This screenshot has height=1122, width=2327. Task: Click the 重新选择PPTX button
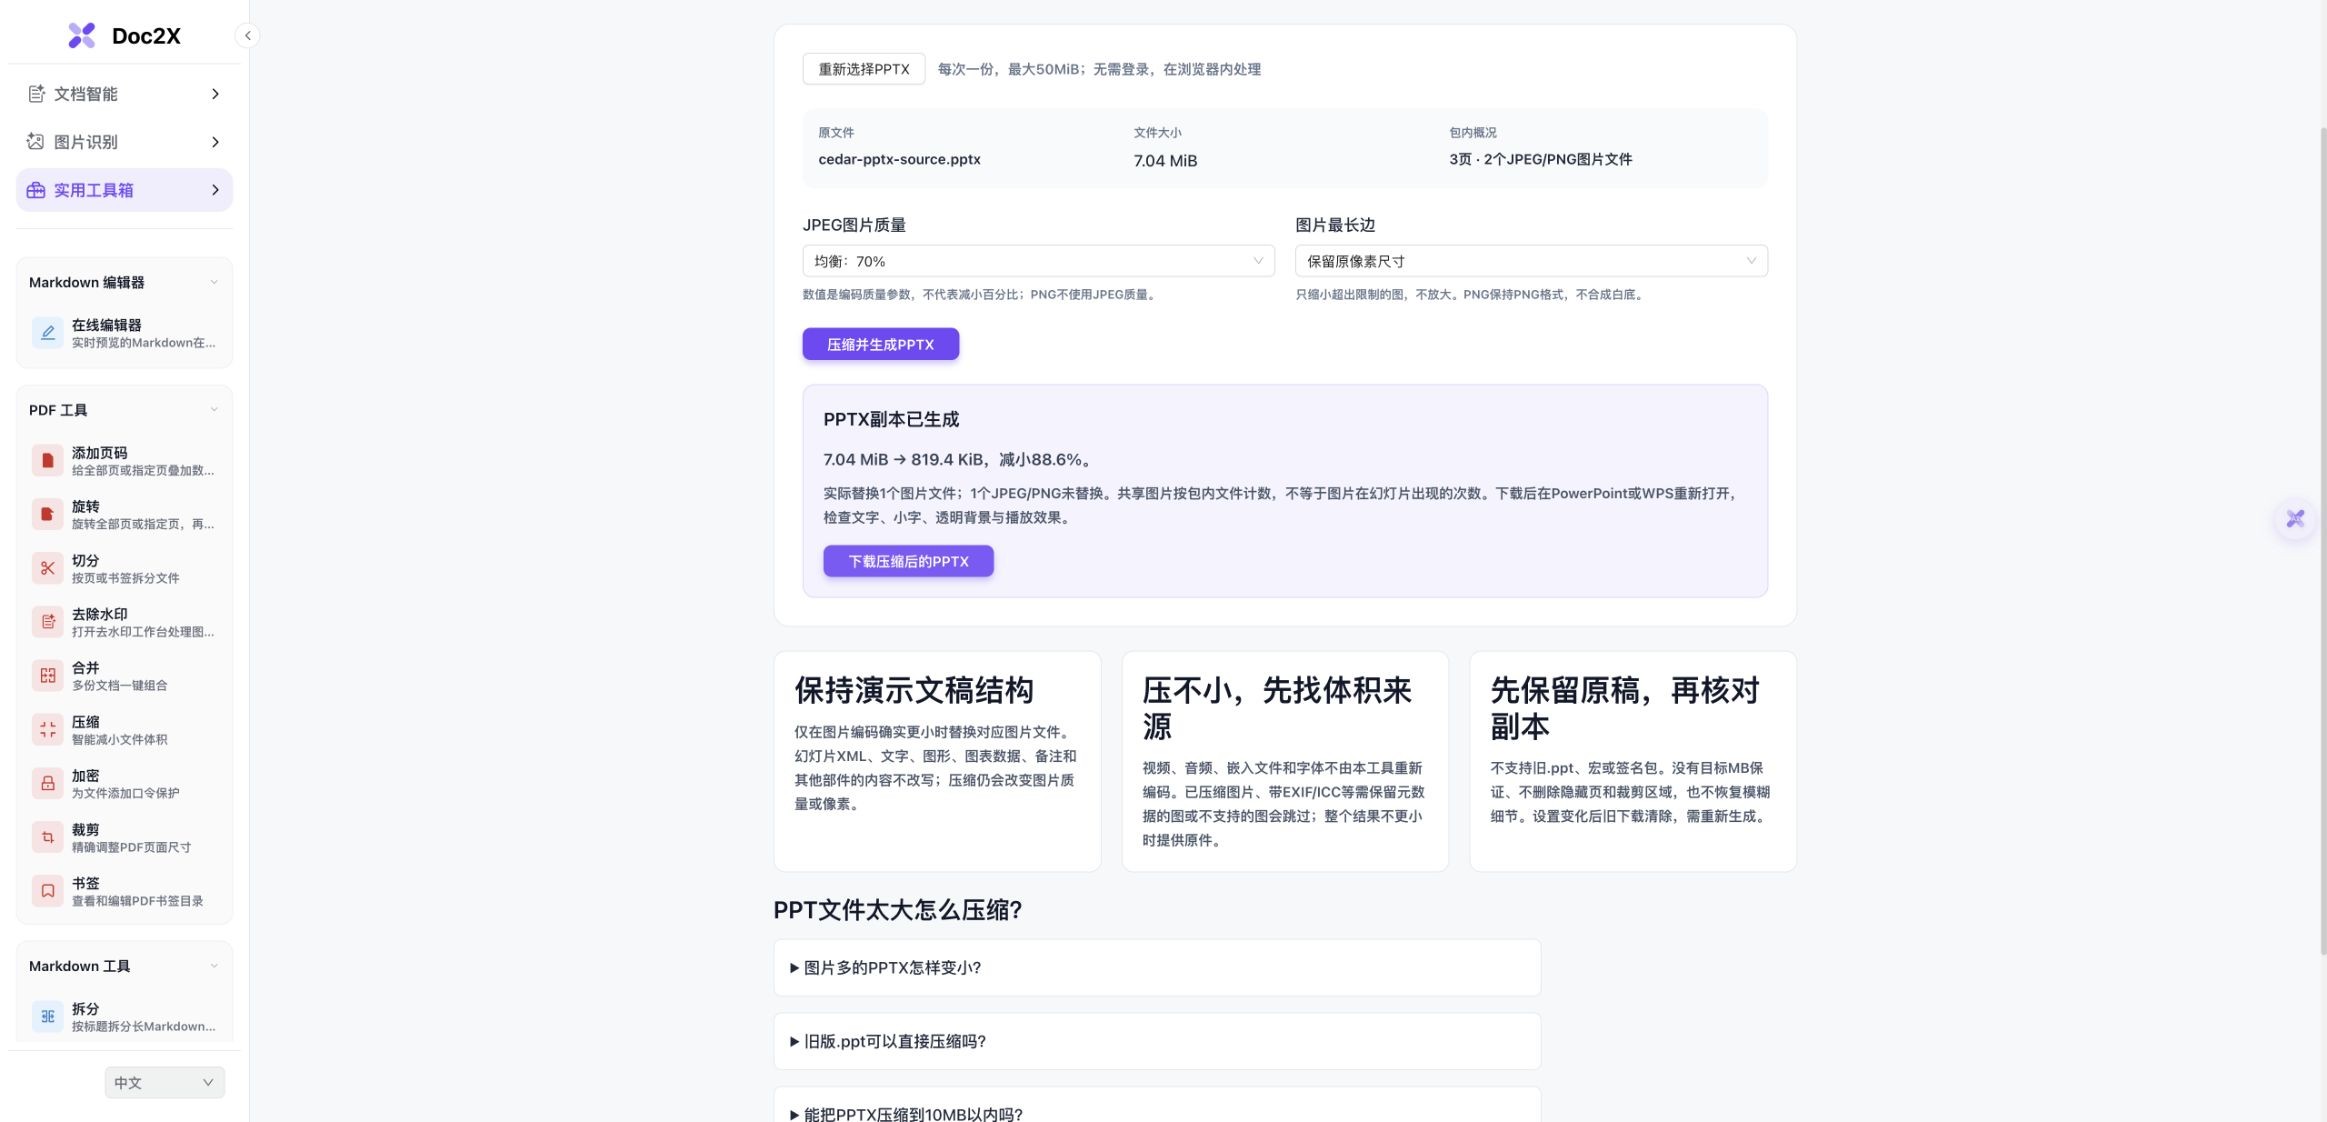pos(864,69)
